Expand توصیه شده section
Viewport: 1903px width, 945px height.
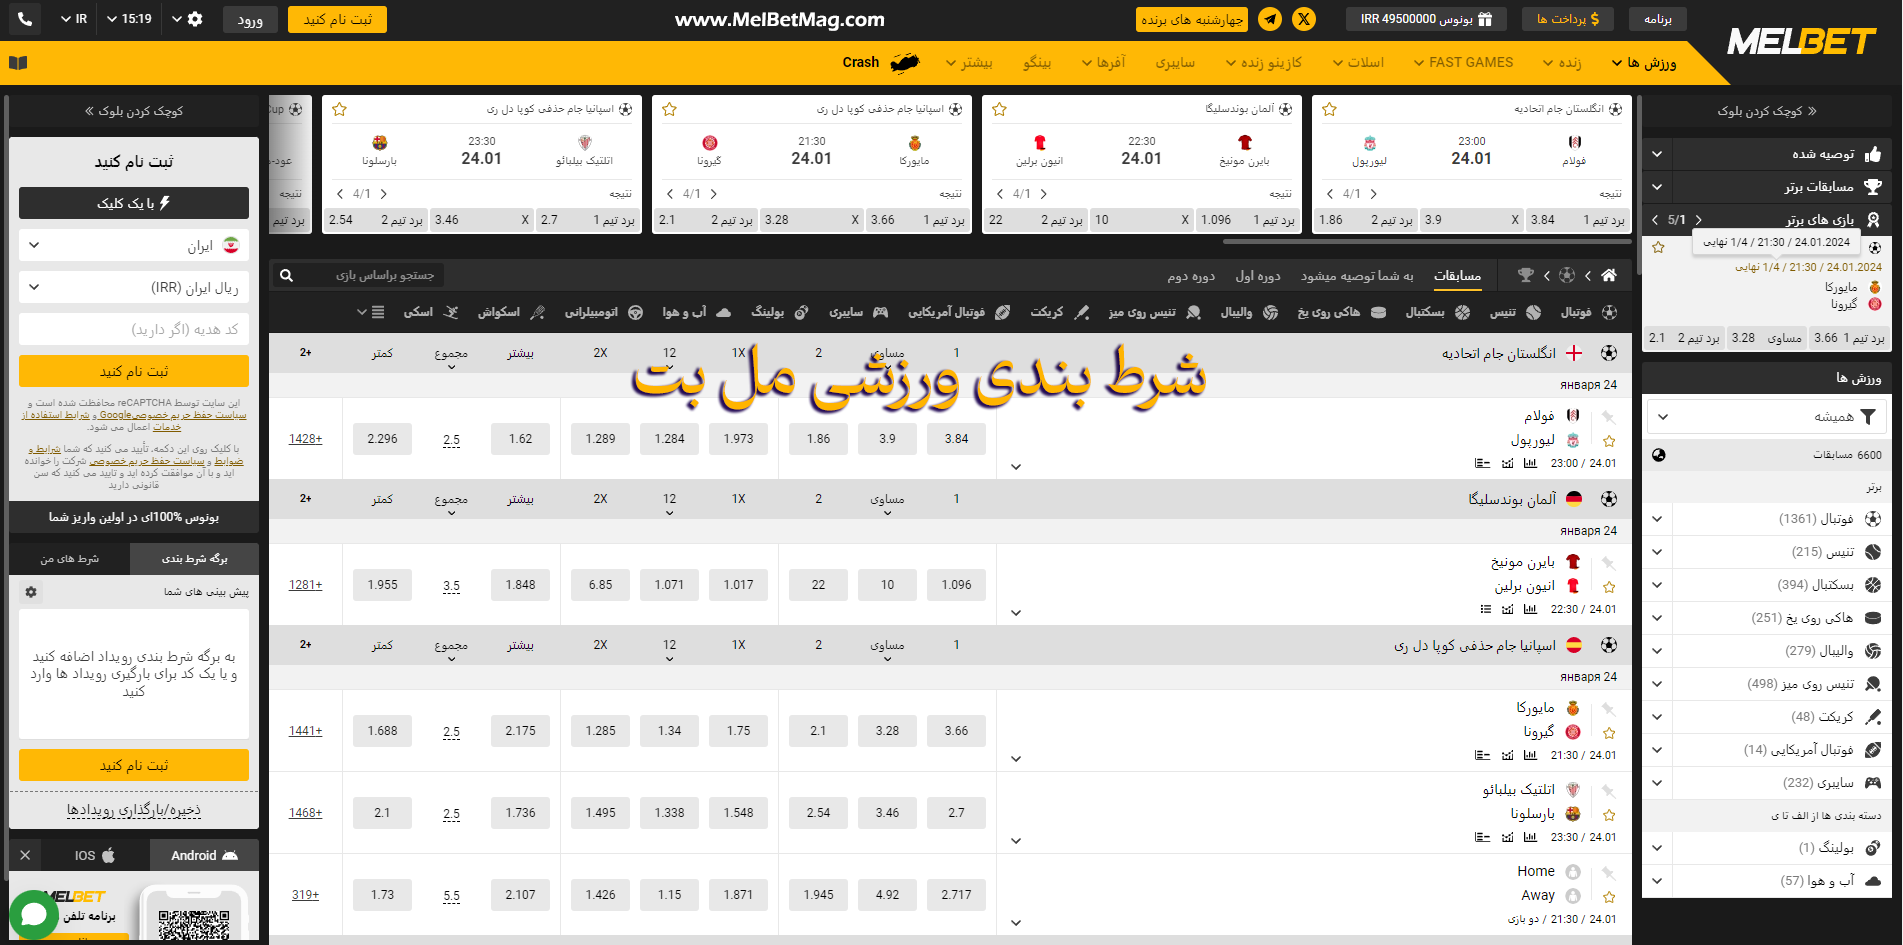(x=1657, y=154)
